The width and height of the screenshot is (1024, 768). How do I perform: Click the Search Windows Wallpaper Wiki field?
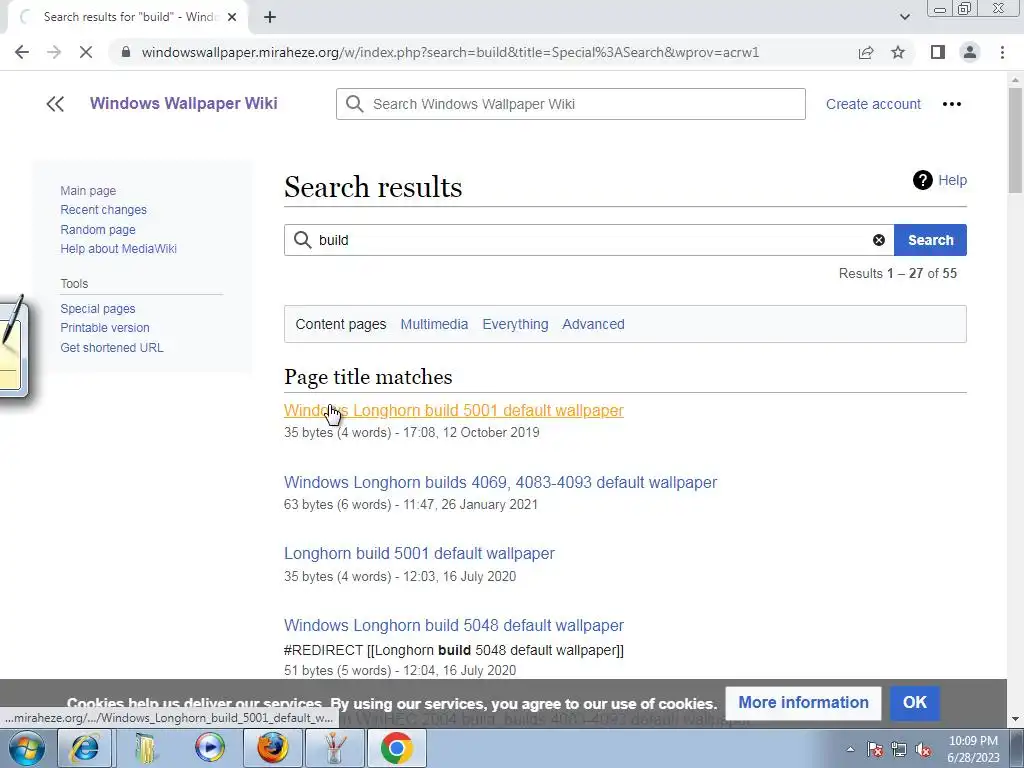[x=571, y=104]
